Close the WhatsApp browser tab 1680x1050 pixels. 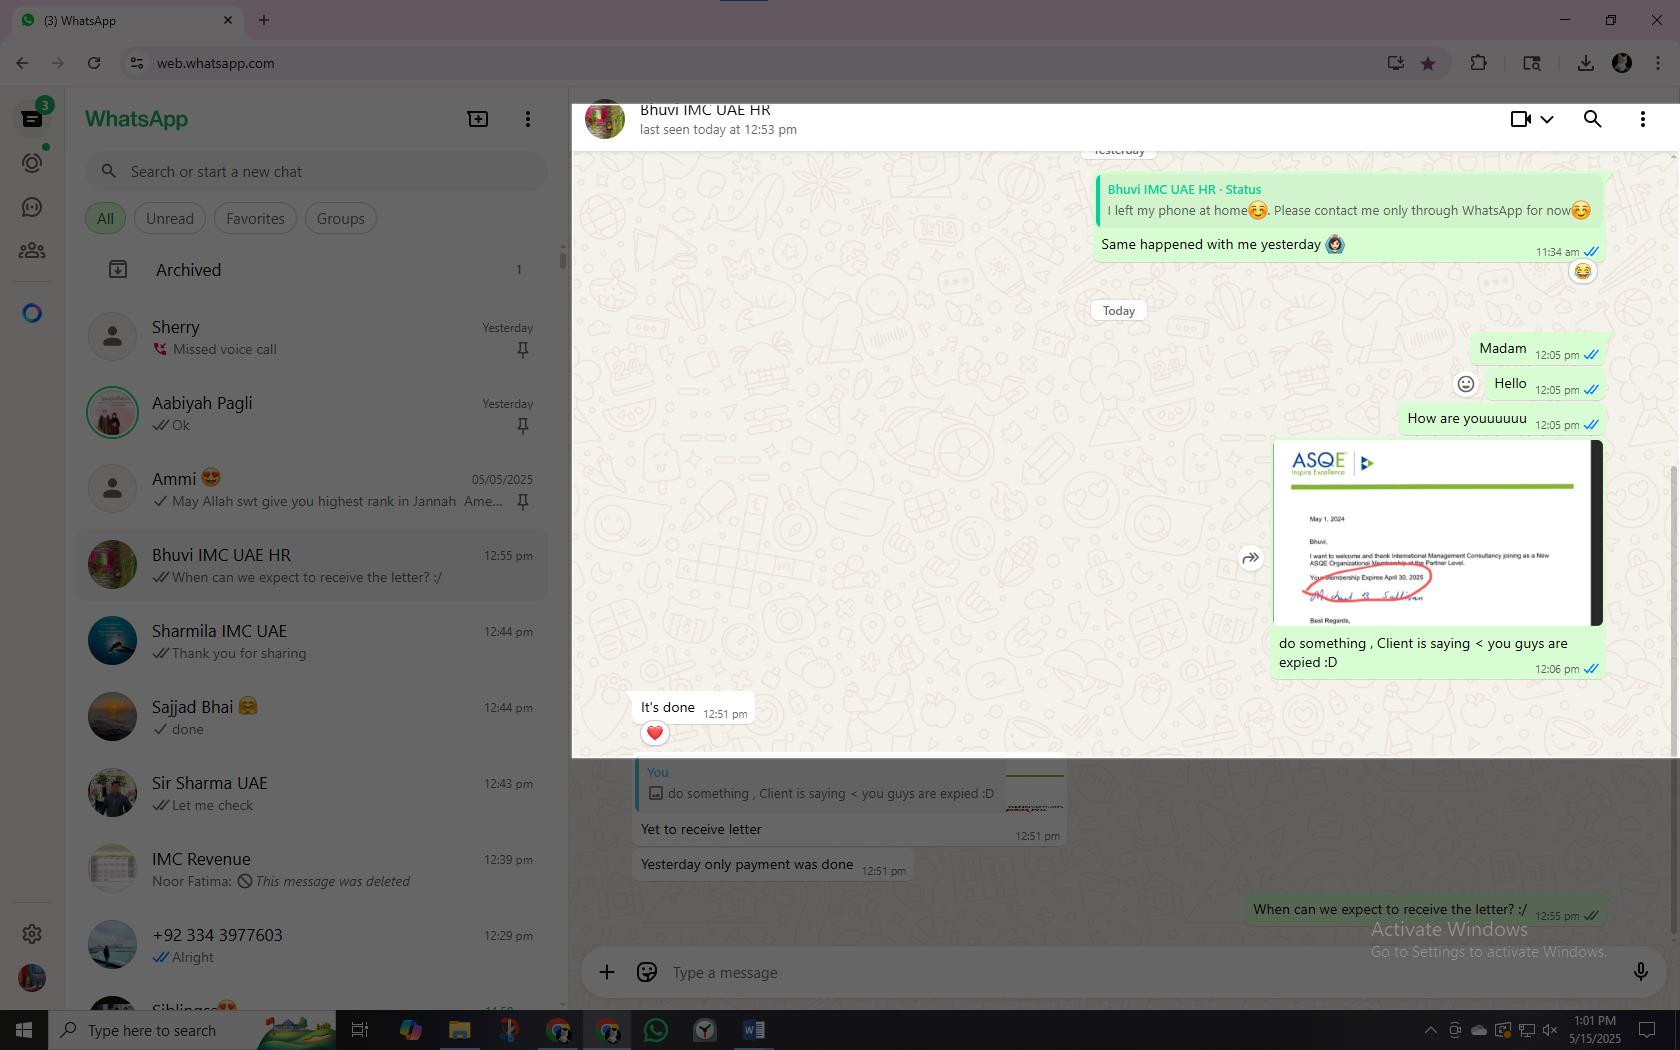[x=228, y=20]
